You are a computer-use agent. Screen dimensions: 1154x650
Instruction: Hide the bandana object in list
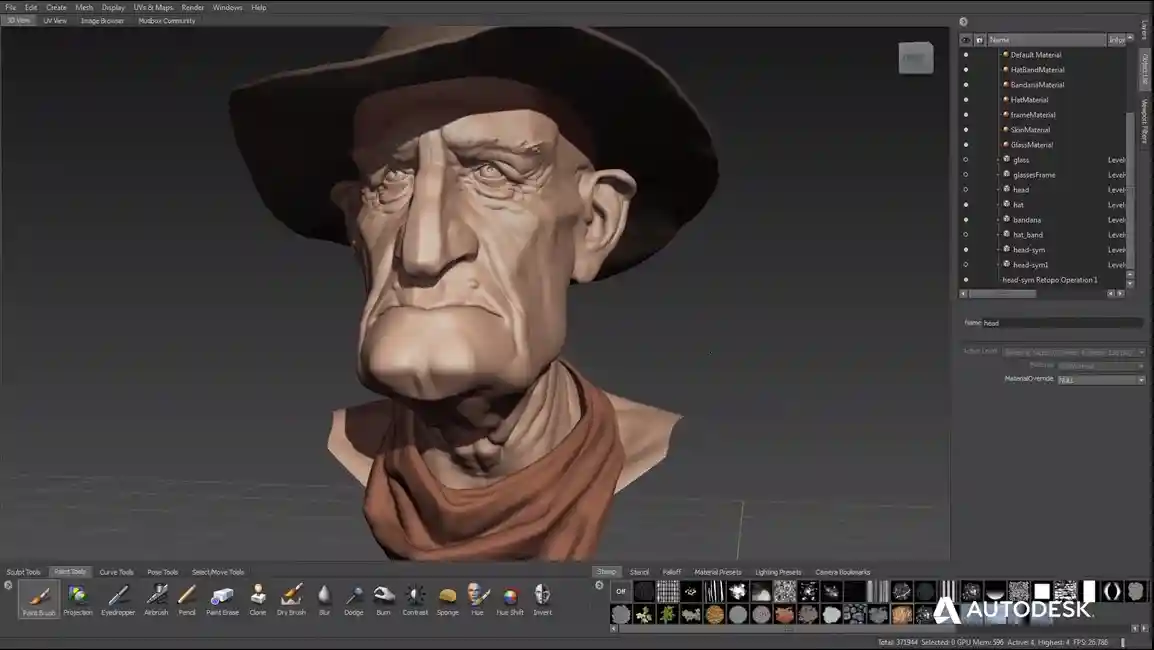[x=965, y=220]
